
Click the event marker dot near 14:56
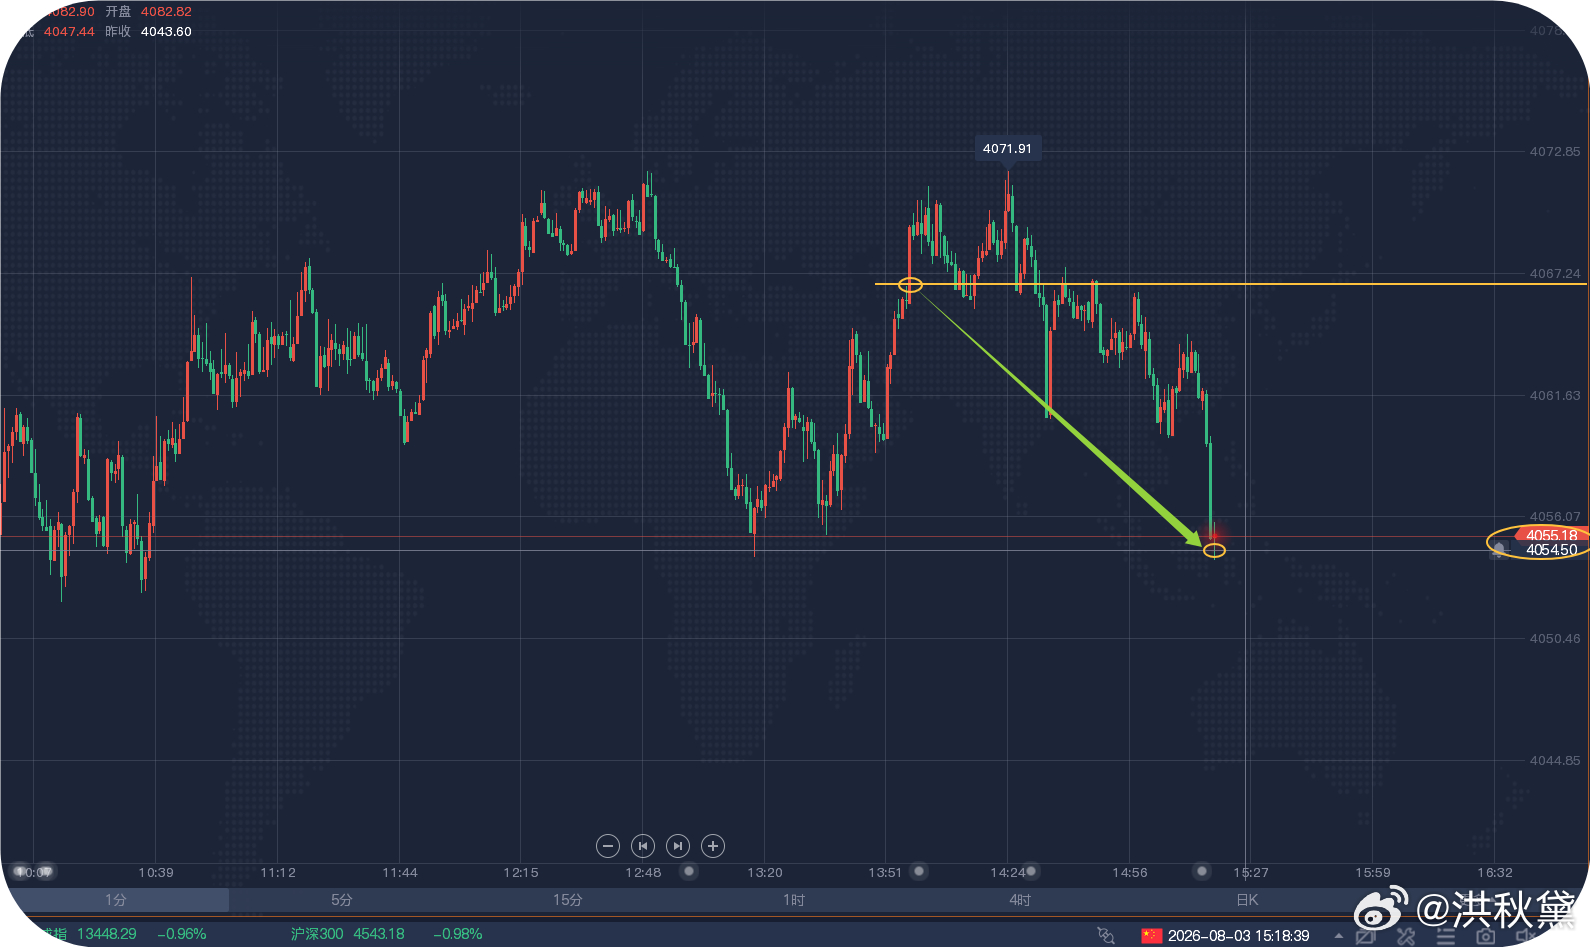[1202, 871]
